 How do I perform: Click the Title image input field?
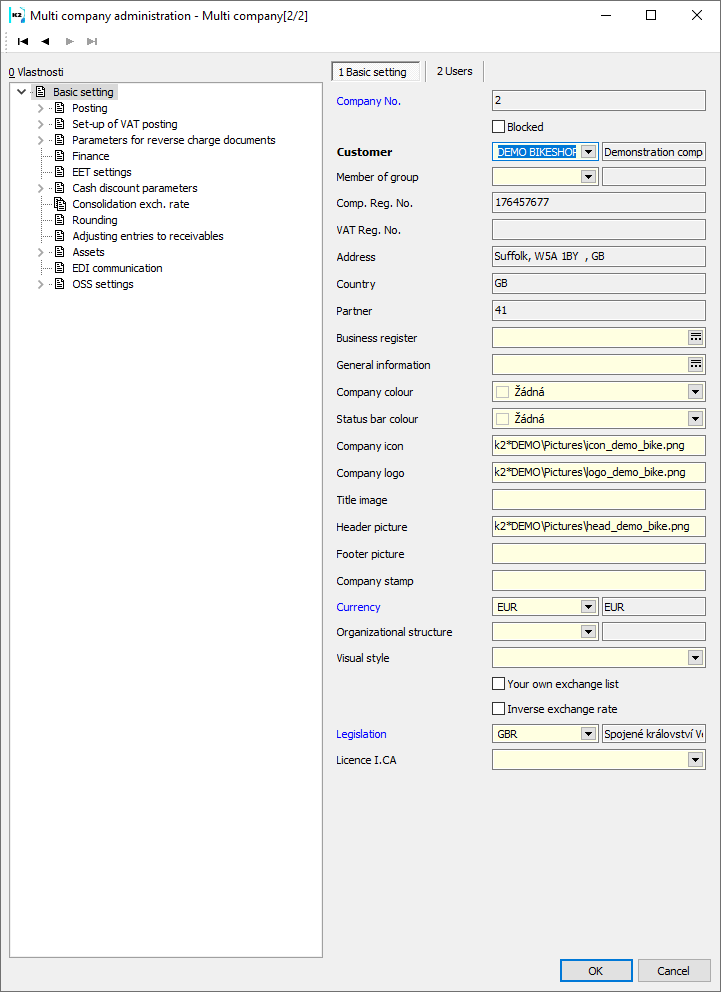[599, 500]
